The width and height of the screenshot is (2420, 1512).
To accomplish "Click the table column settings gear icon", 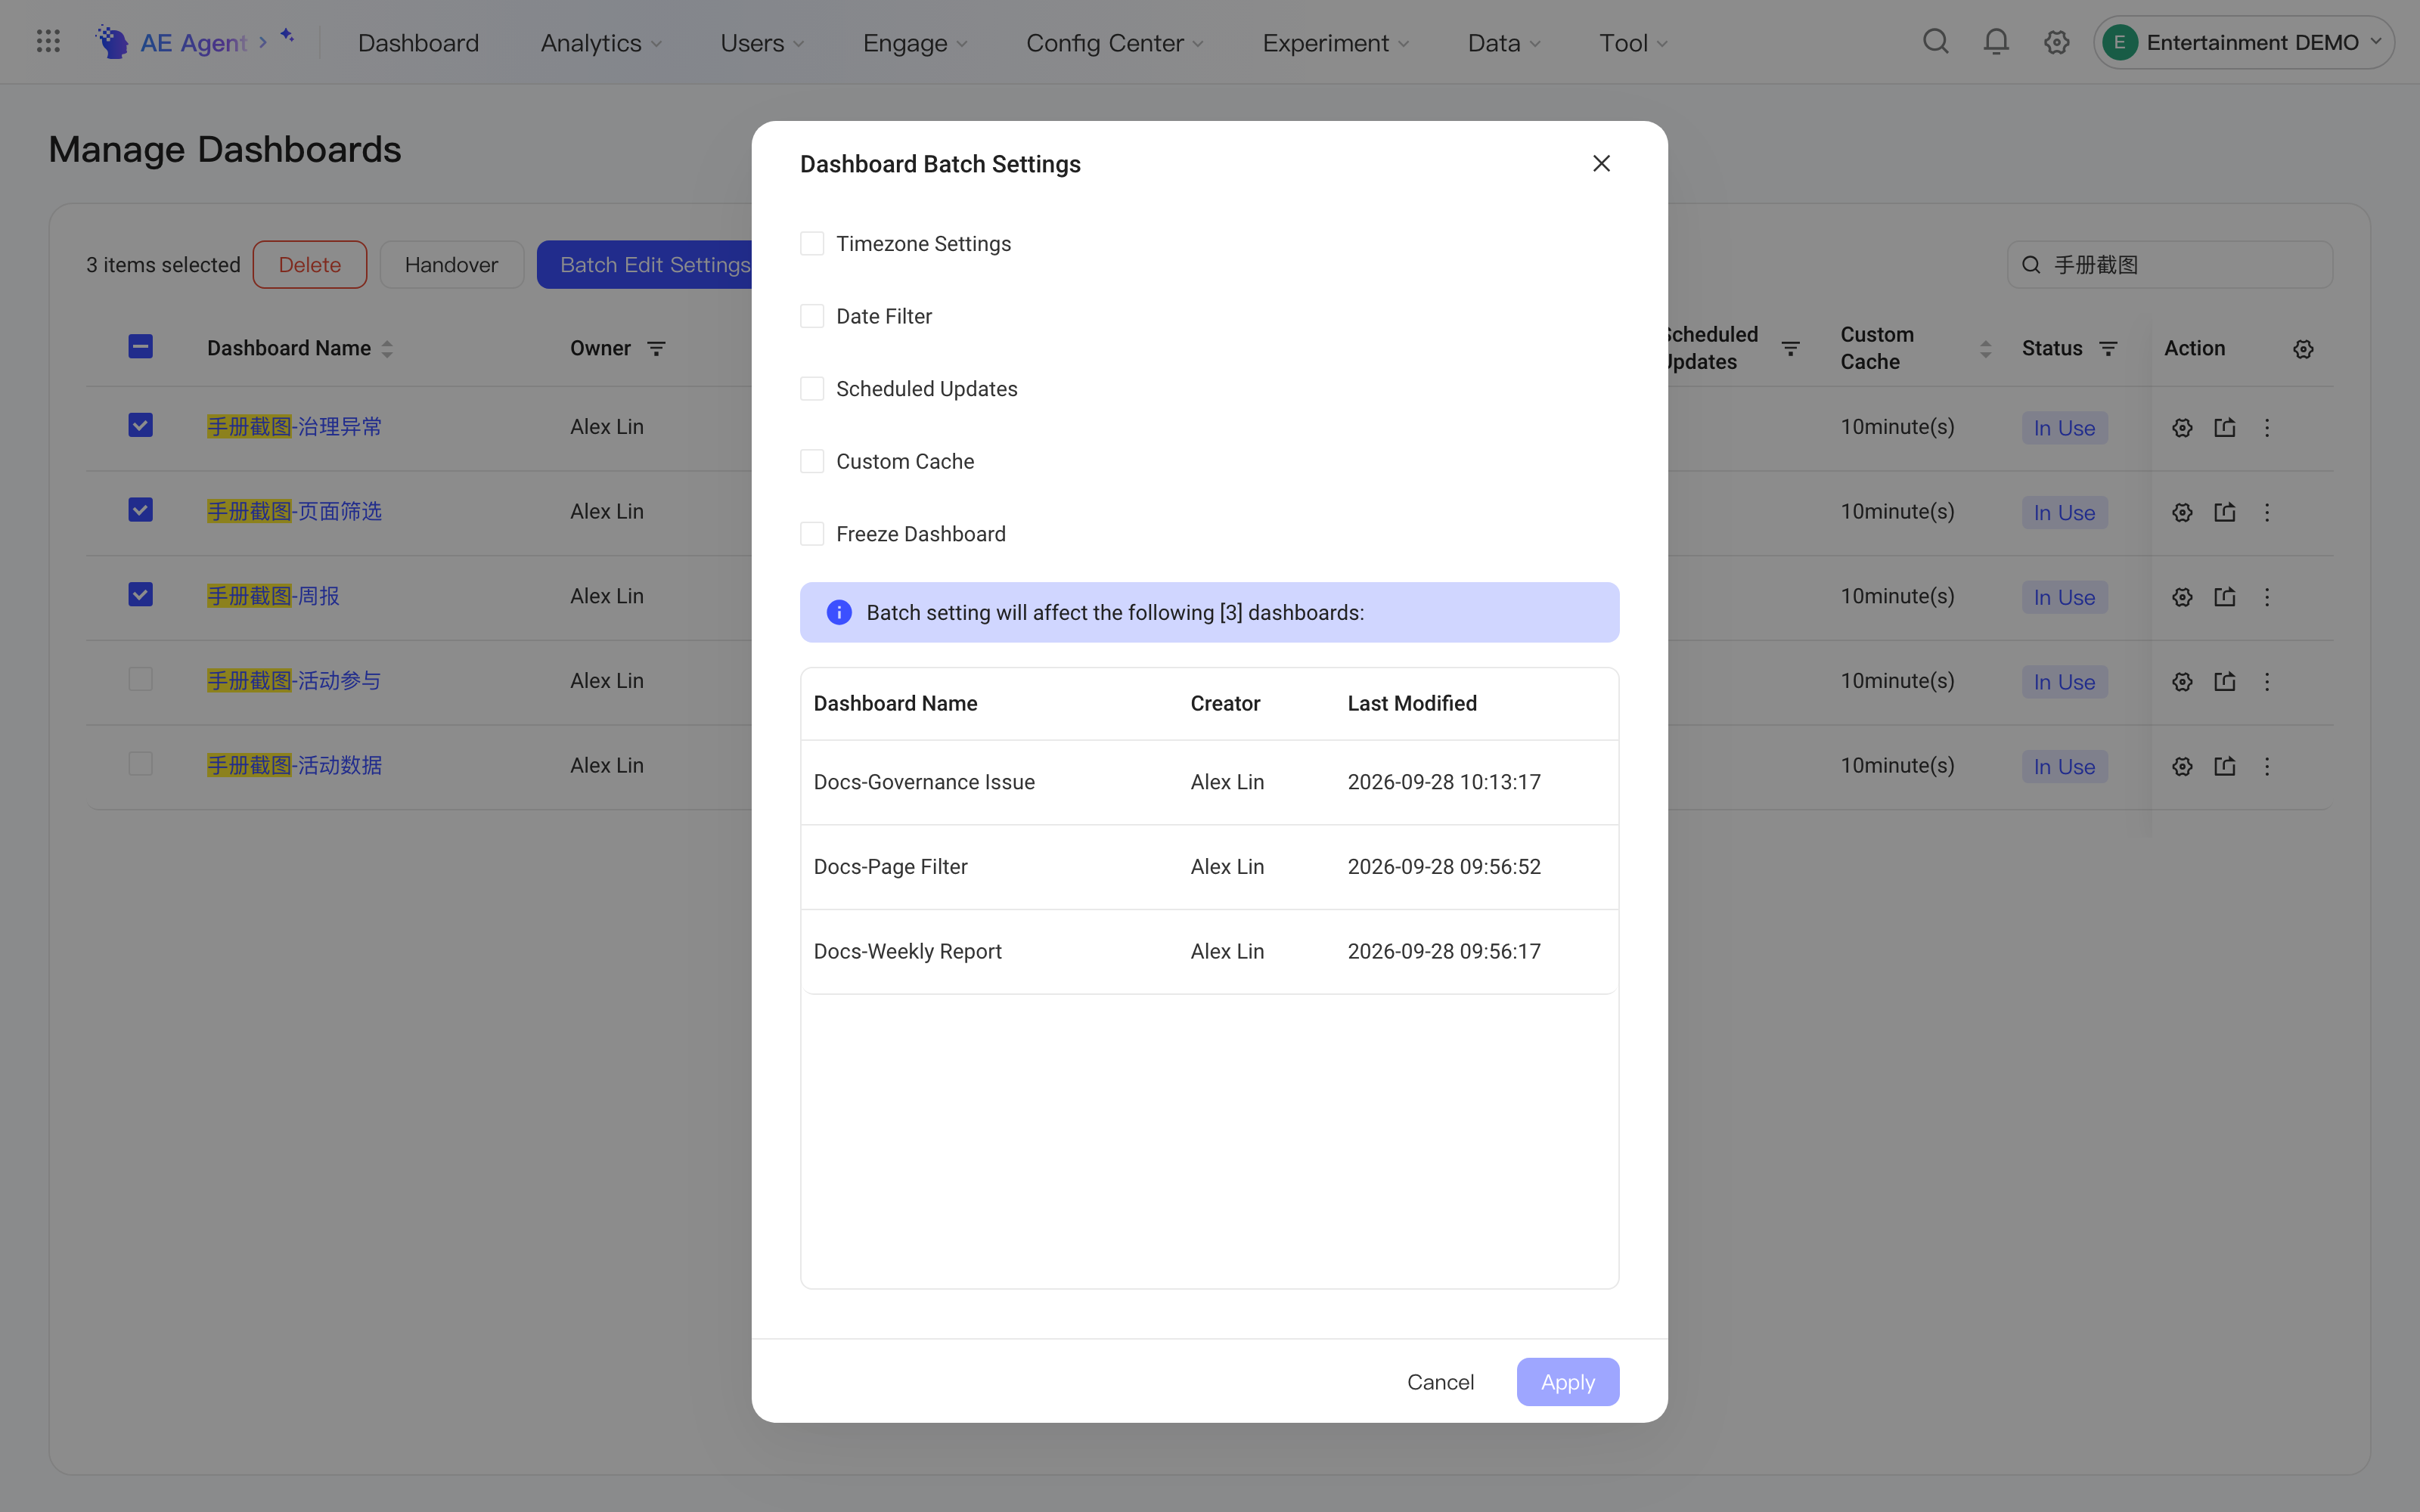I will (x=2303, y=349).
